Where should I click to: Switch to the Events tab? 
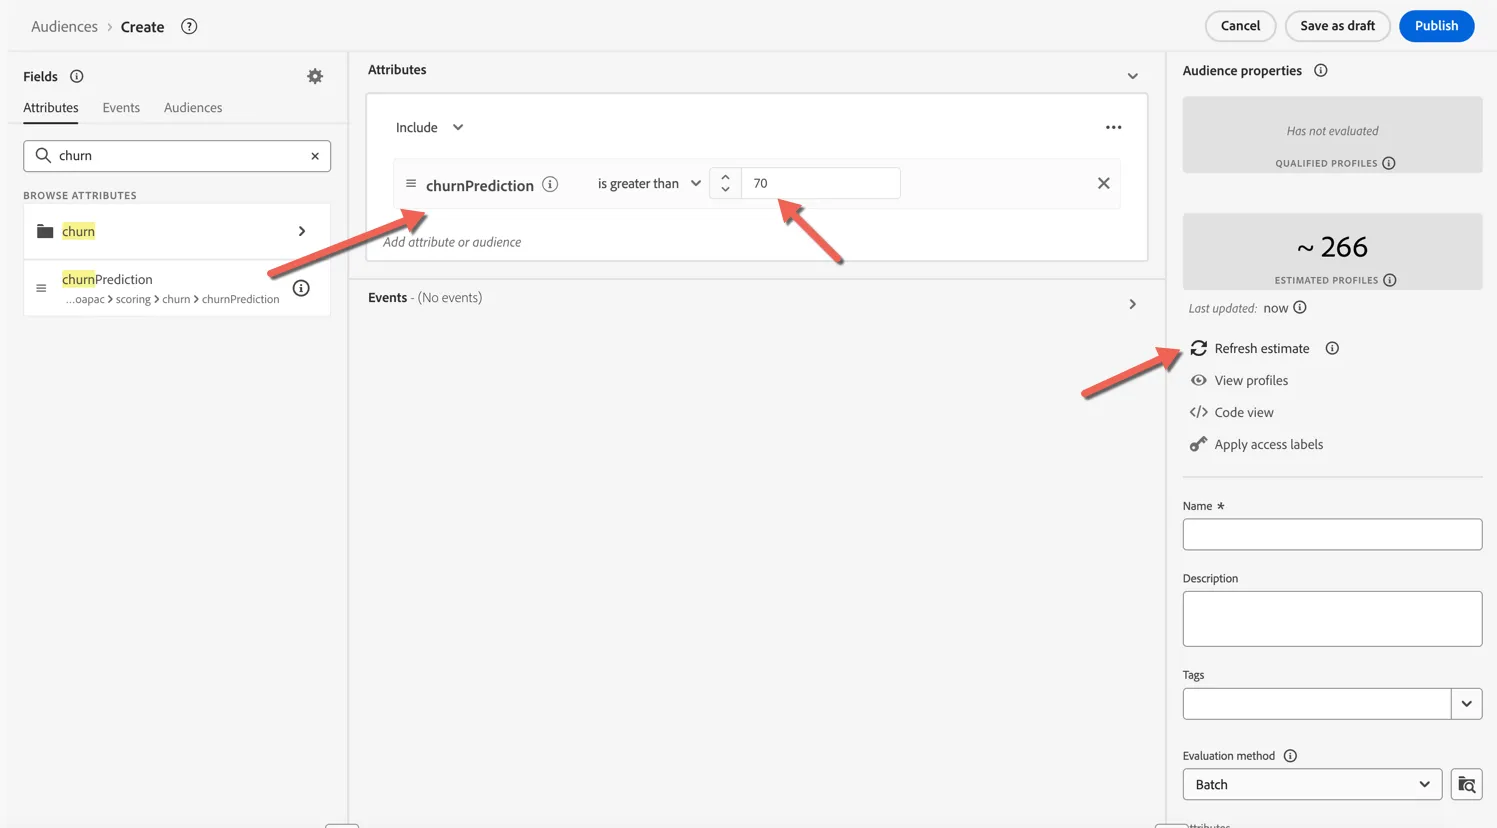[121, 108]
